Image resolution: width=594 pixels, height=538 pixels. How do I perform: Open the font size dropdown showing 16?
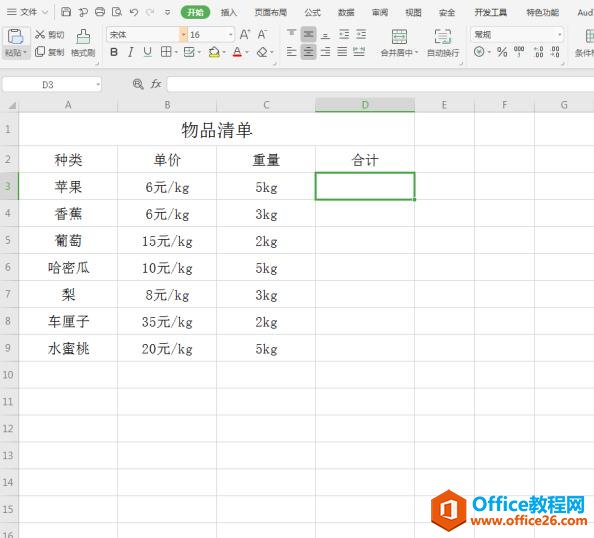[230, 34]
